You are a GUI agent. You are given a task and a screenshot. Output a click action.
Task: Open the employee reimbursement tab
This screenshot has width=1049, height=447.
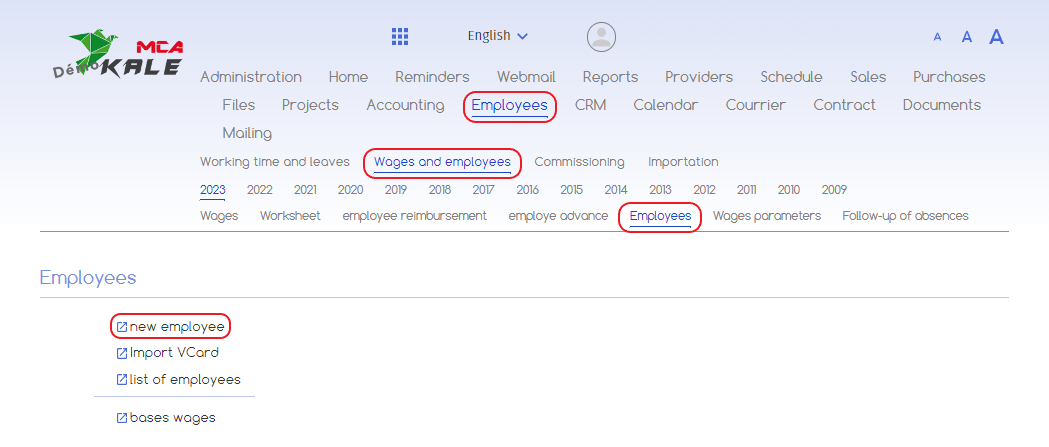point(414,216)
